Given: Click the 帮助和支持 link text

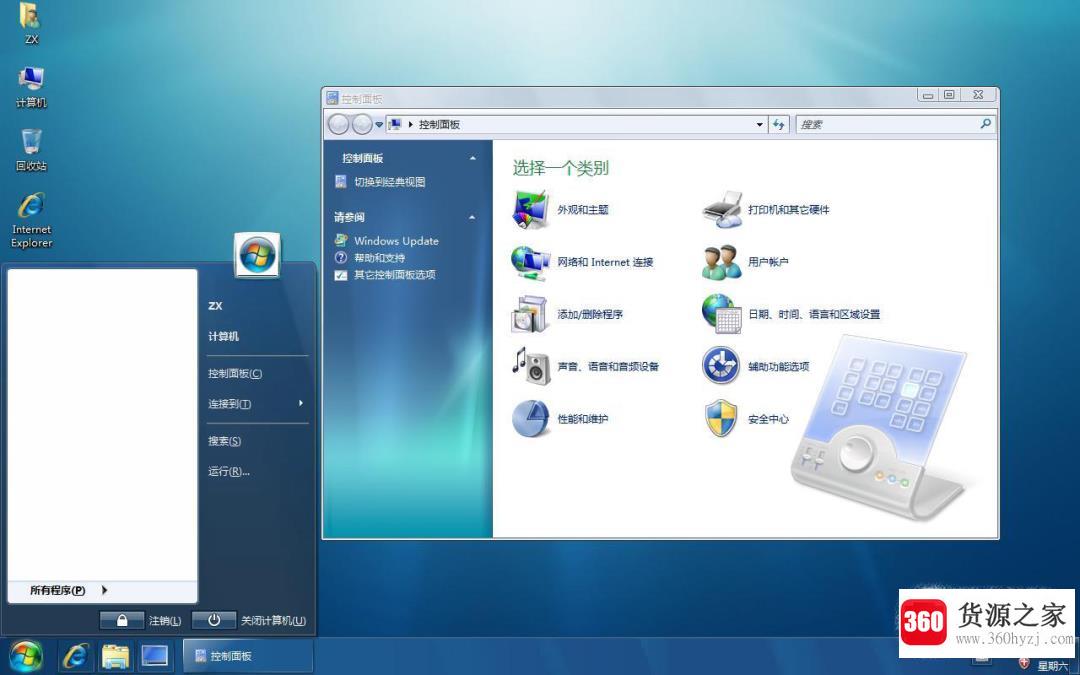Looking at the screenshot, I should coord(380,258).
